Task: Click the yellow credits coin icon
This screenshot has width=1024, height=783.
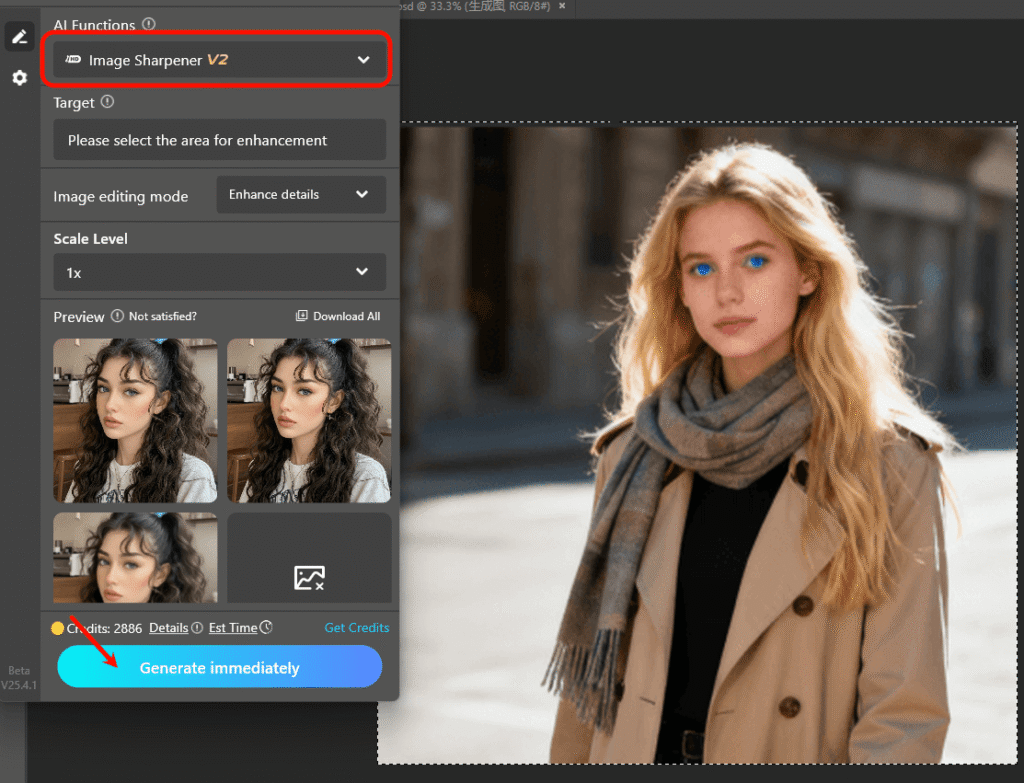Action: 58,628
